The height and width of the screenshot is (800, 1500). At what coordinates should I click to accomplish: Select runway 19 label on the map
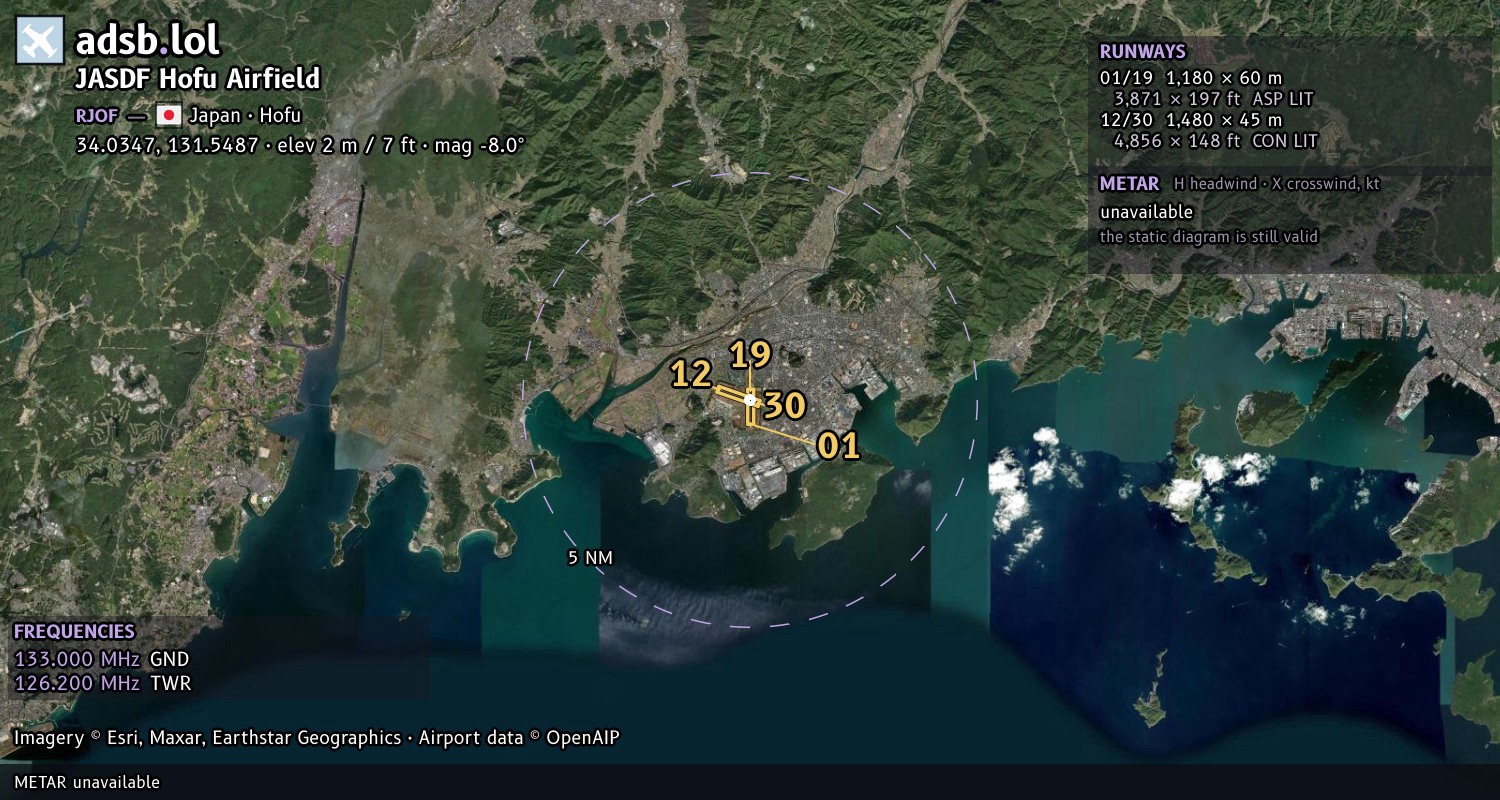click(x=750, y=355)
